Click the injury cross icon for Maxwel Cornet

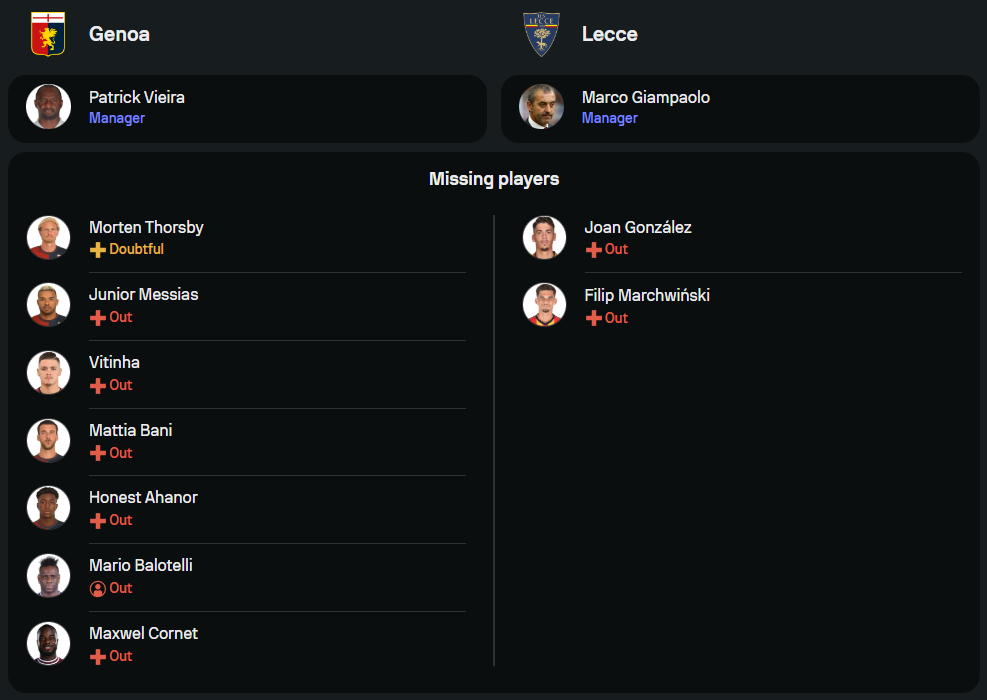pos(98,657)
